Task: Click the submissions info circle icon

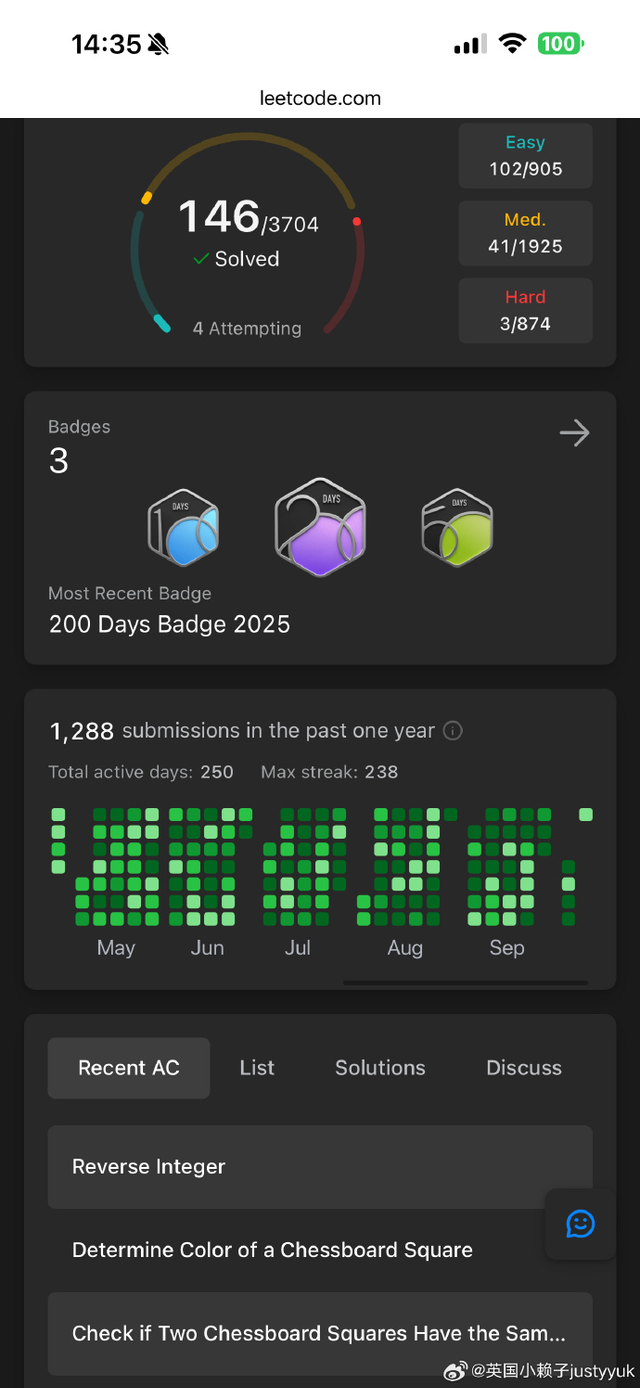Action: coord(453,731)
